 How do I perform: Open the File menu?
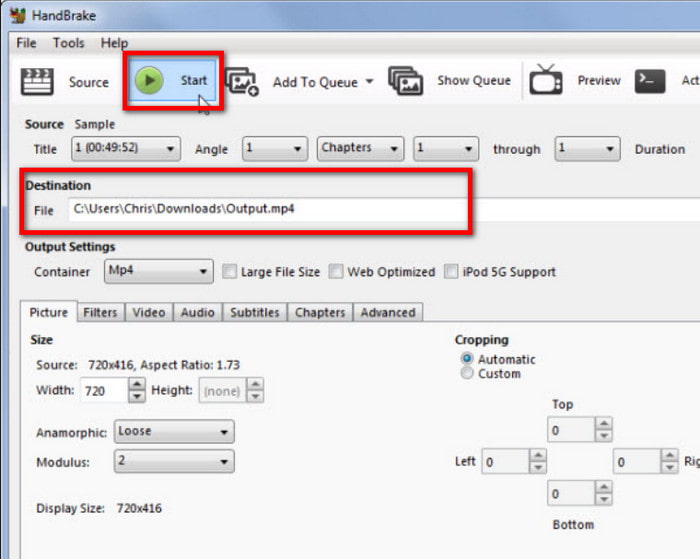[x=26, y=43]
